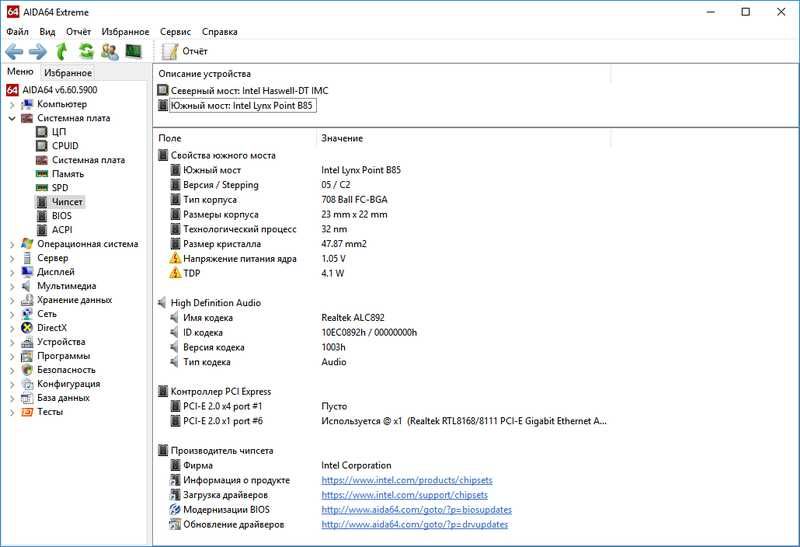Expand the Сервер tree node
The image size is (800, 547).
coord(12,258)
